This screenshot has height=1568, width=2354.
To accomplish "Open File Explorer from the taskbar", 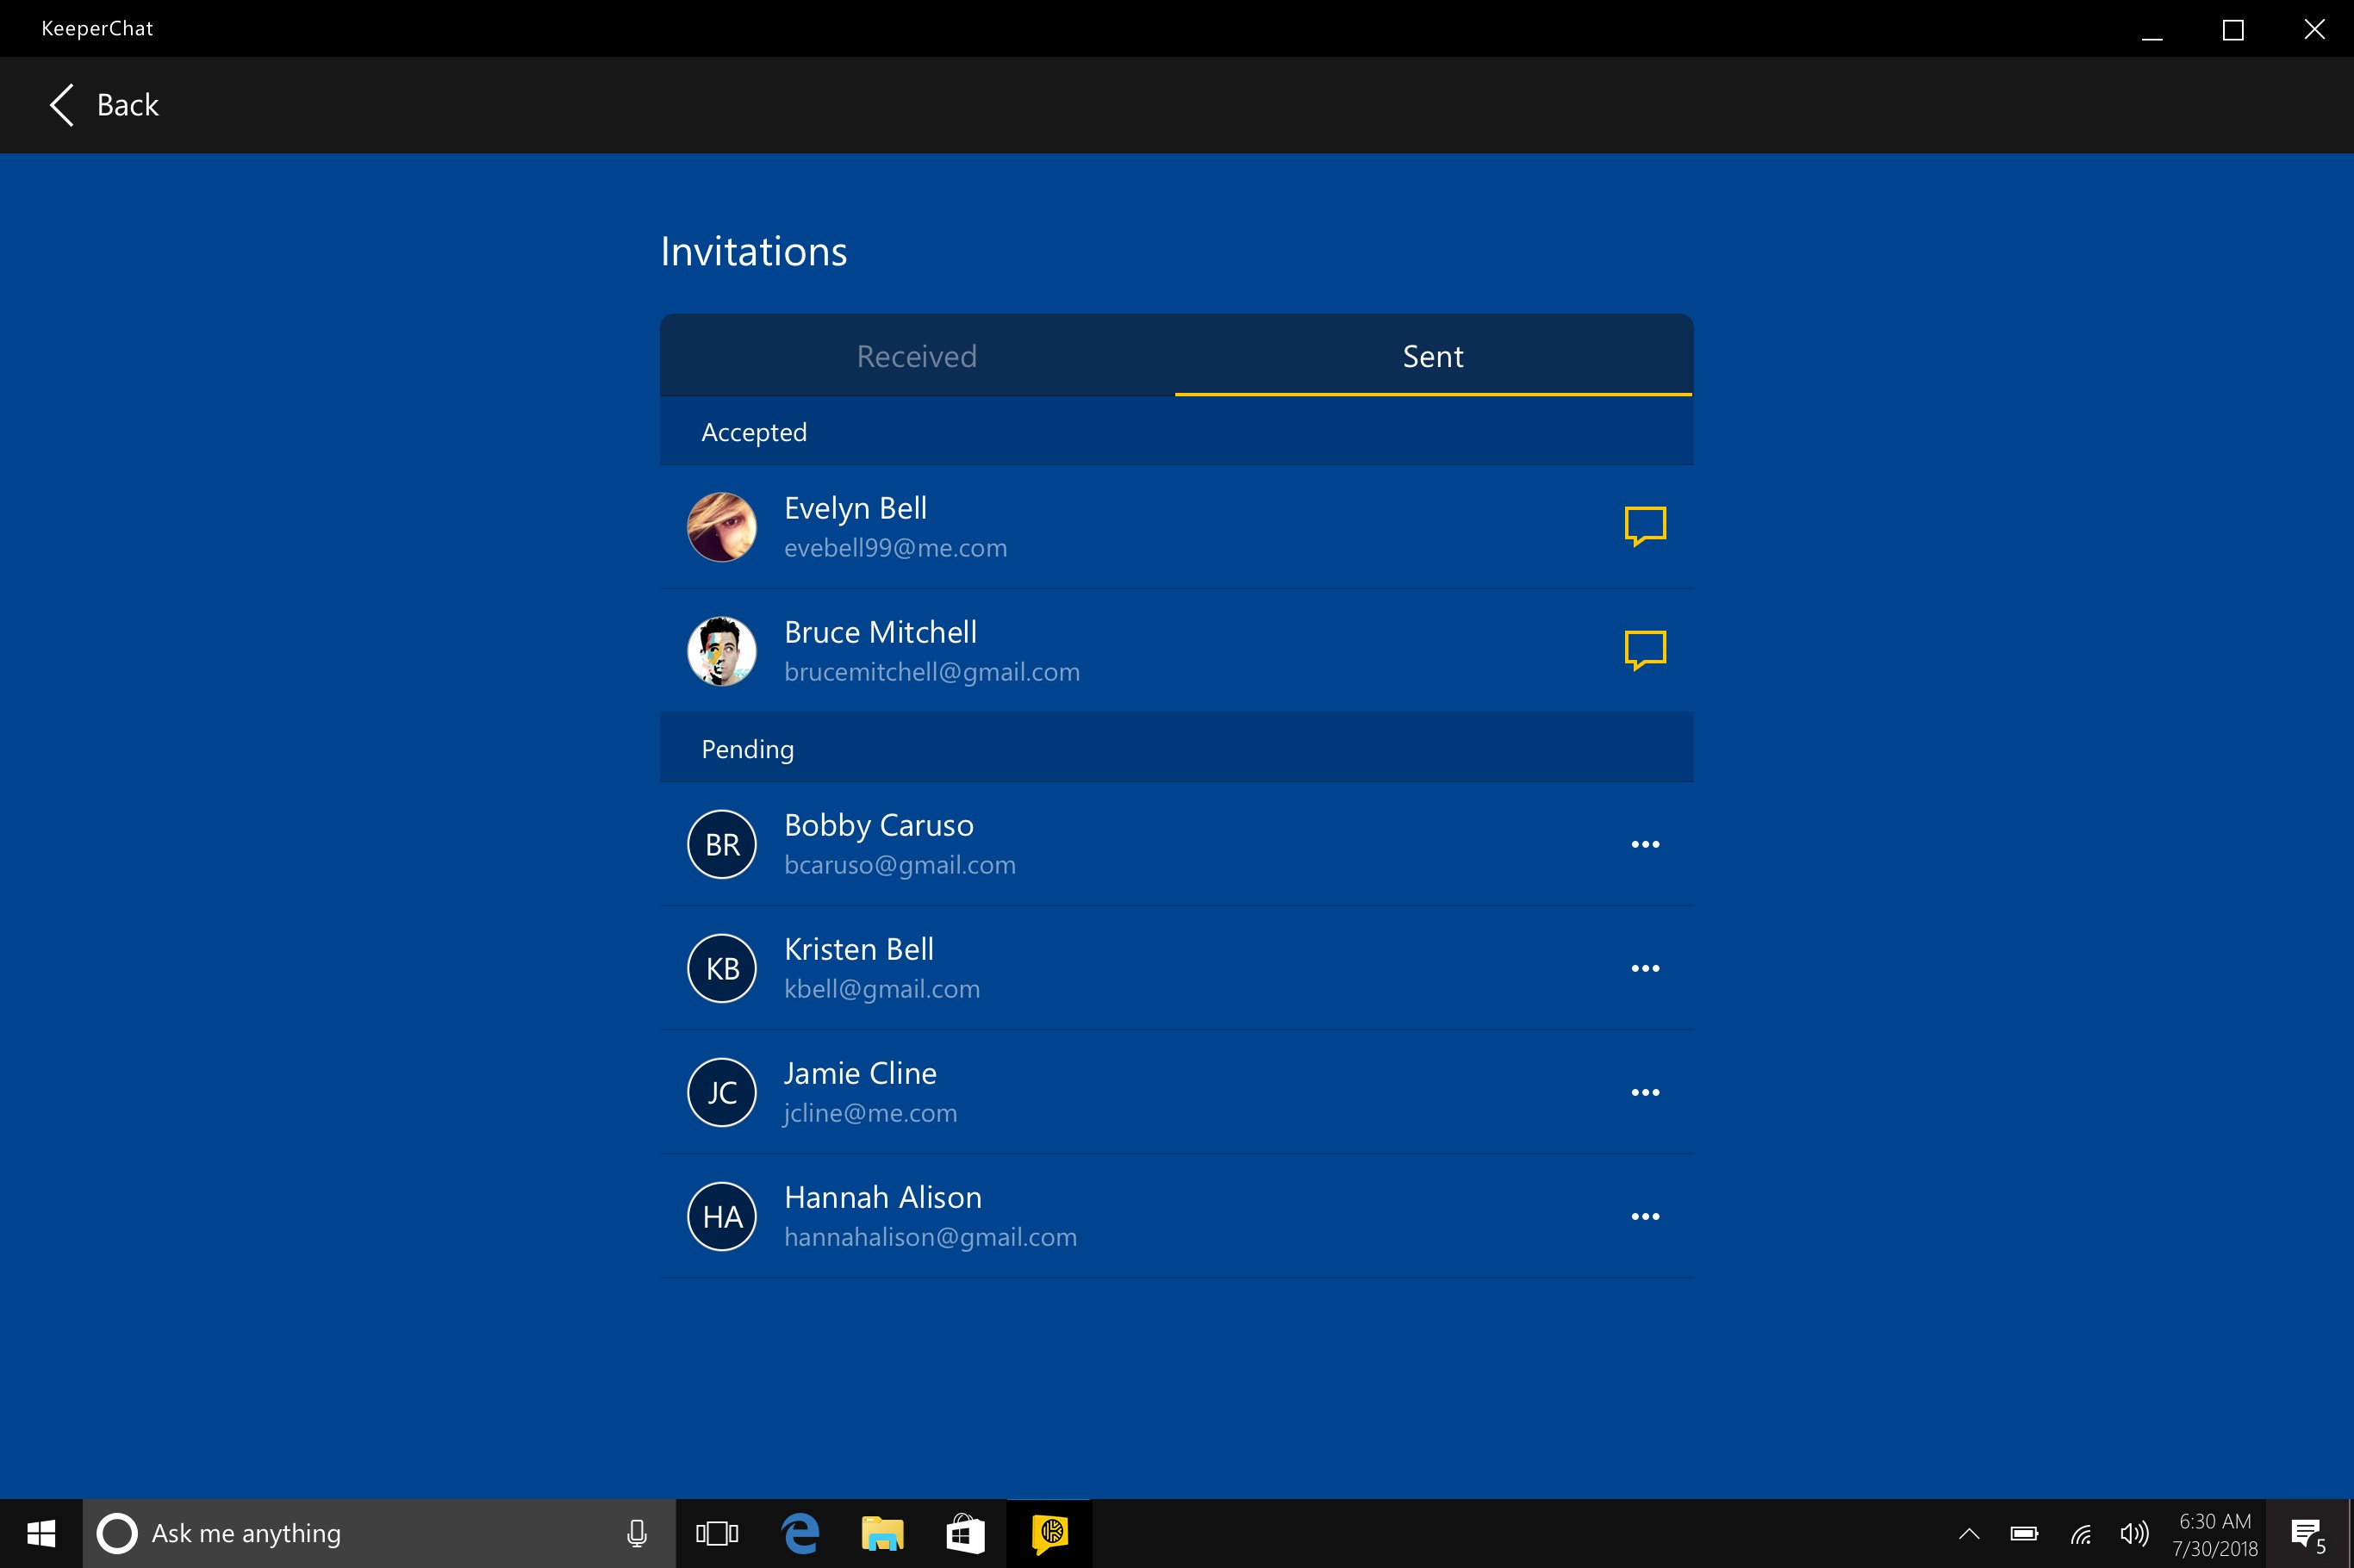I will click(881, 1532).
